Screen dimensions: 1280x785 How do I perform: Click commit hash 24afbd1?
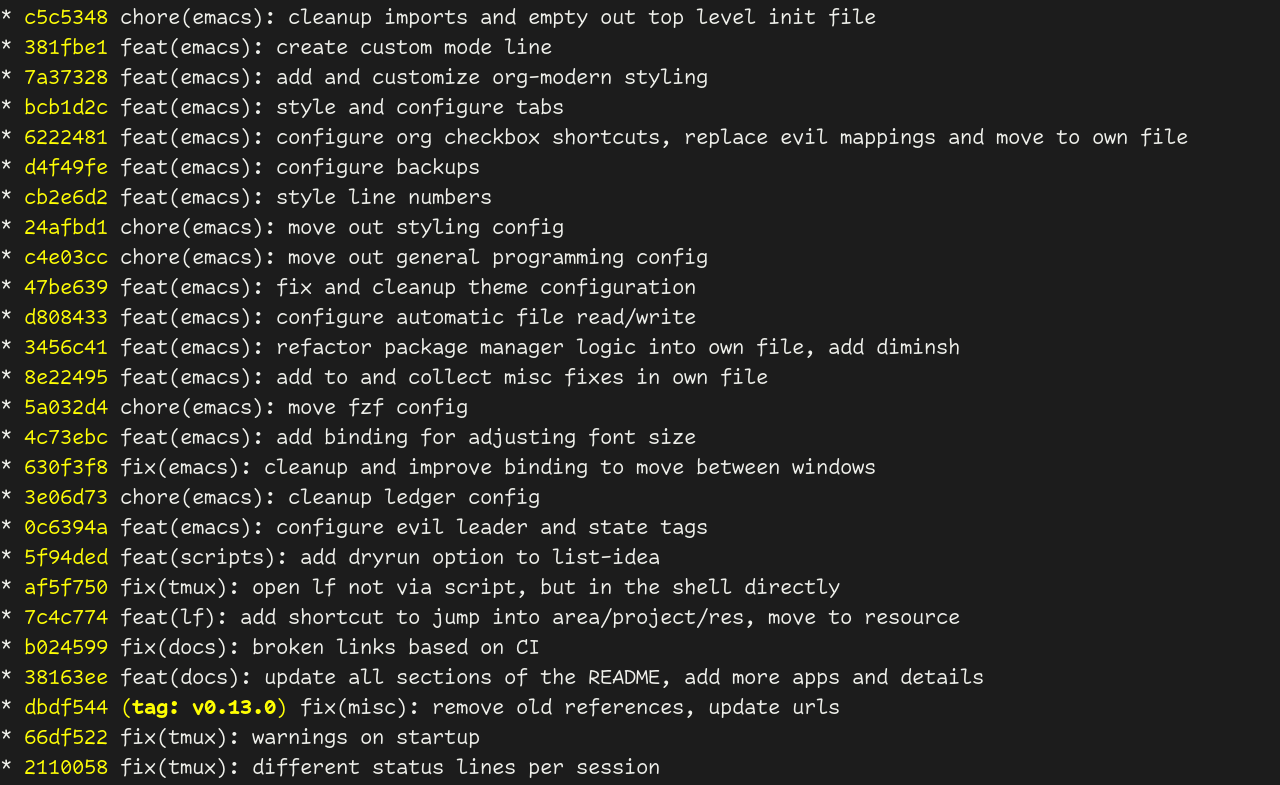coord(66,227)
